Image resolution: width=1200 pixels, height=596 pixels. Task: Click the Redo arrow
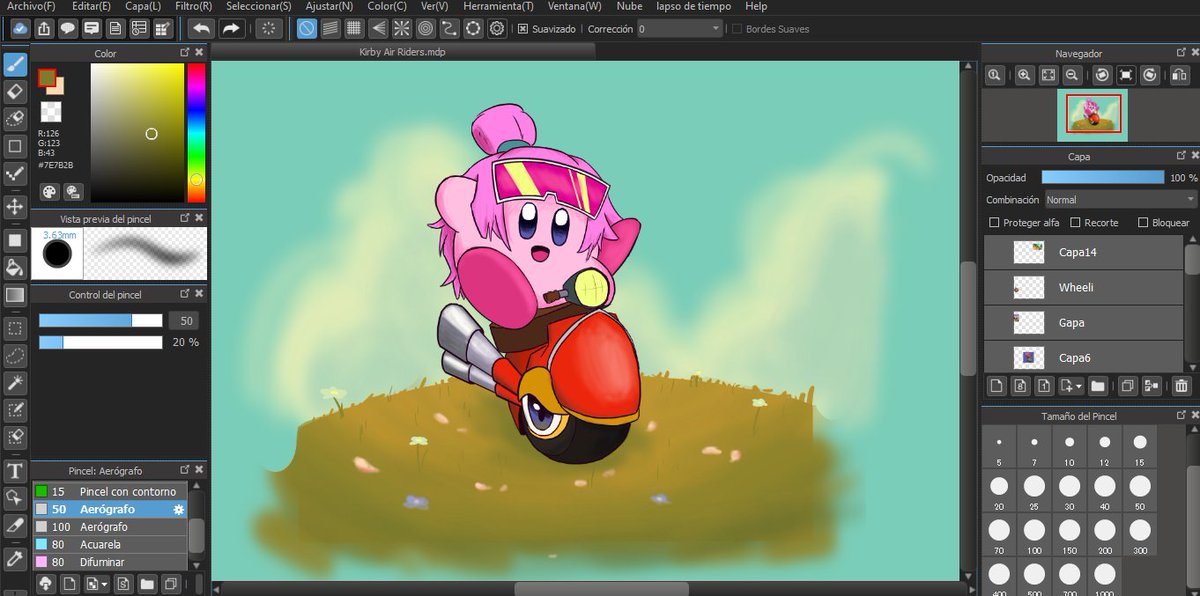coord(231,29)
